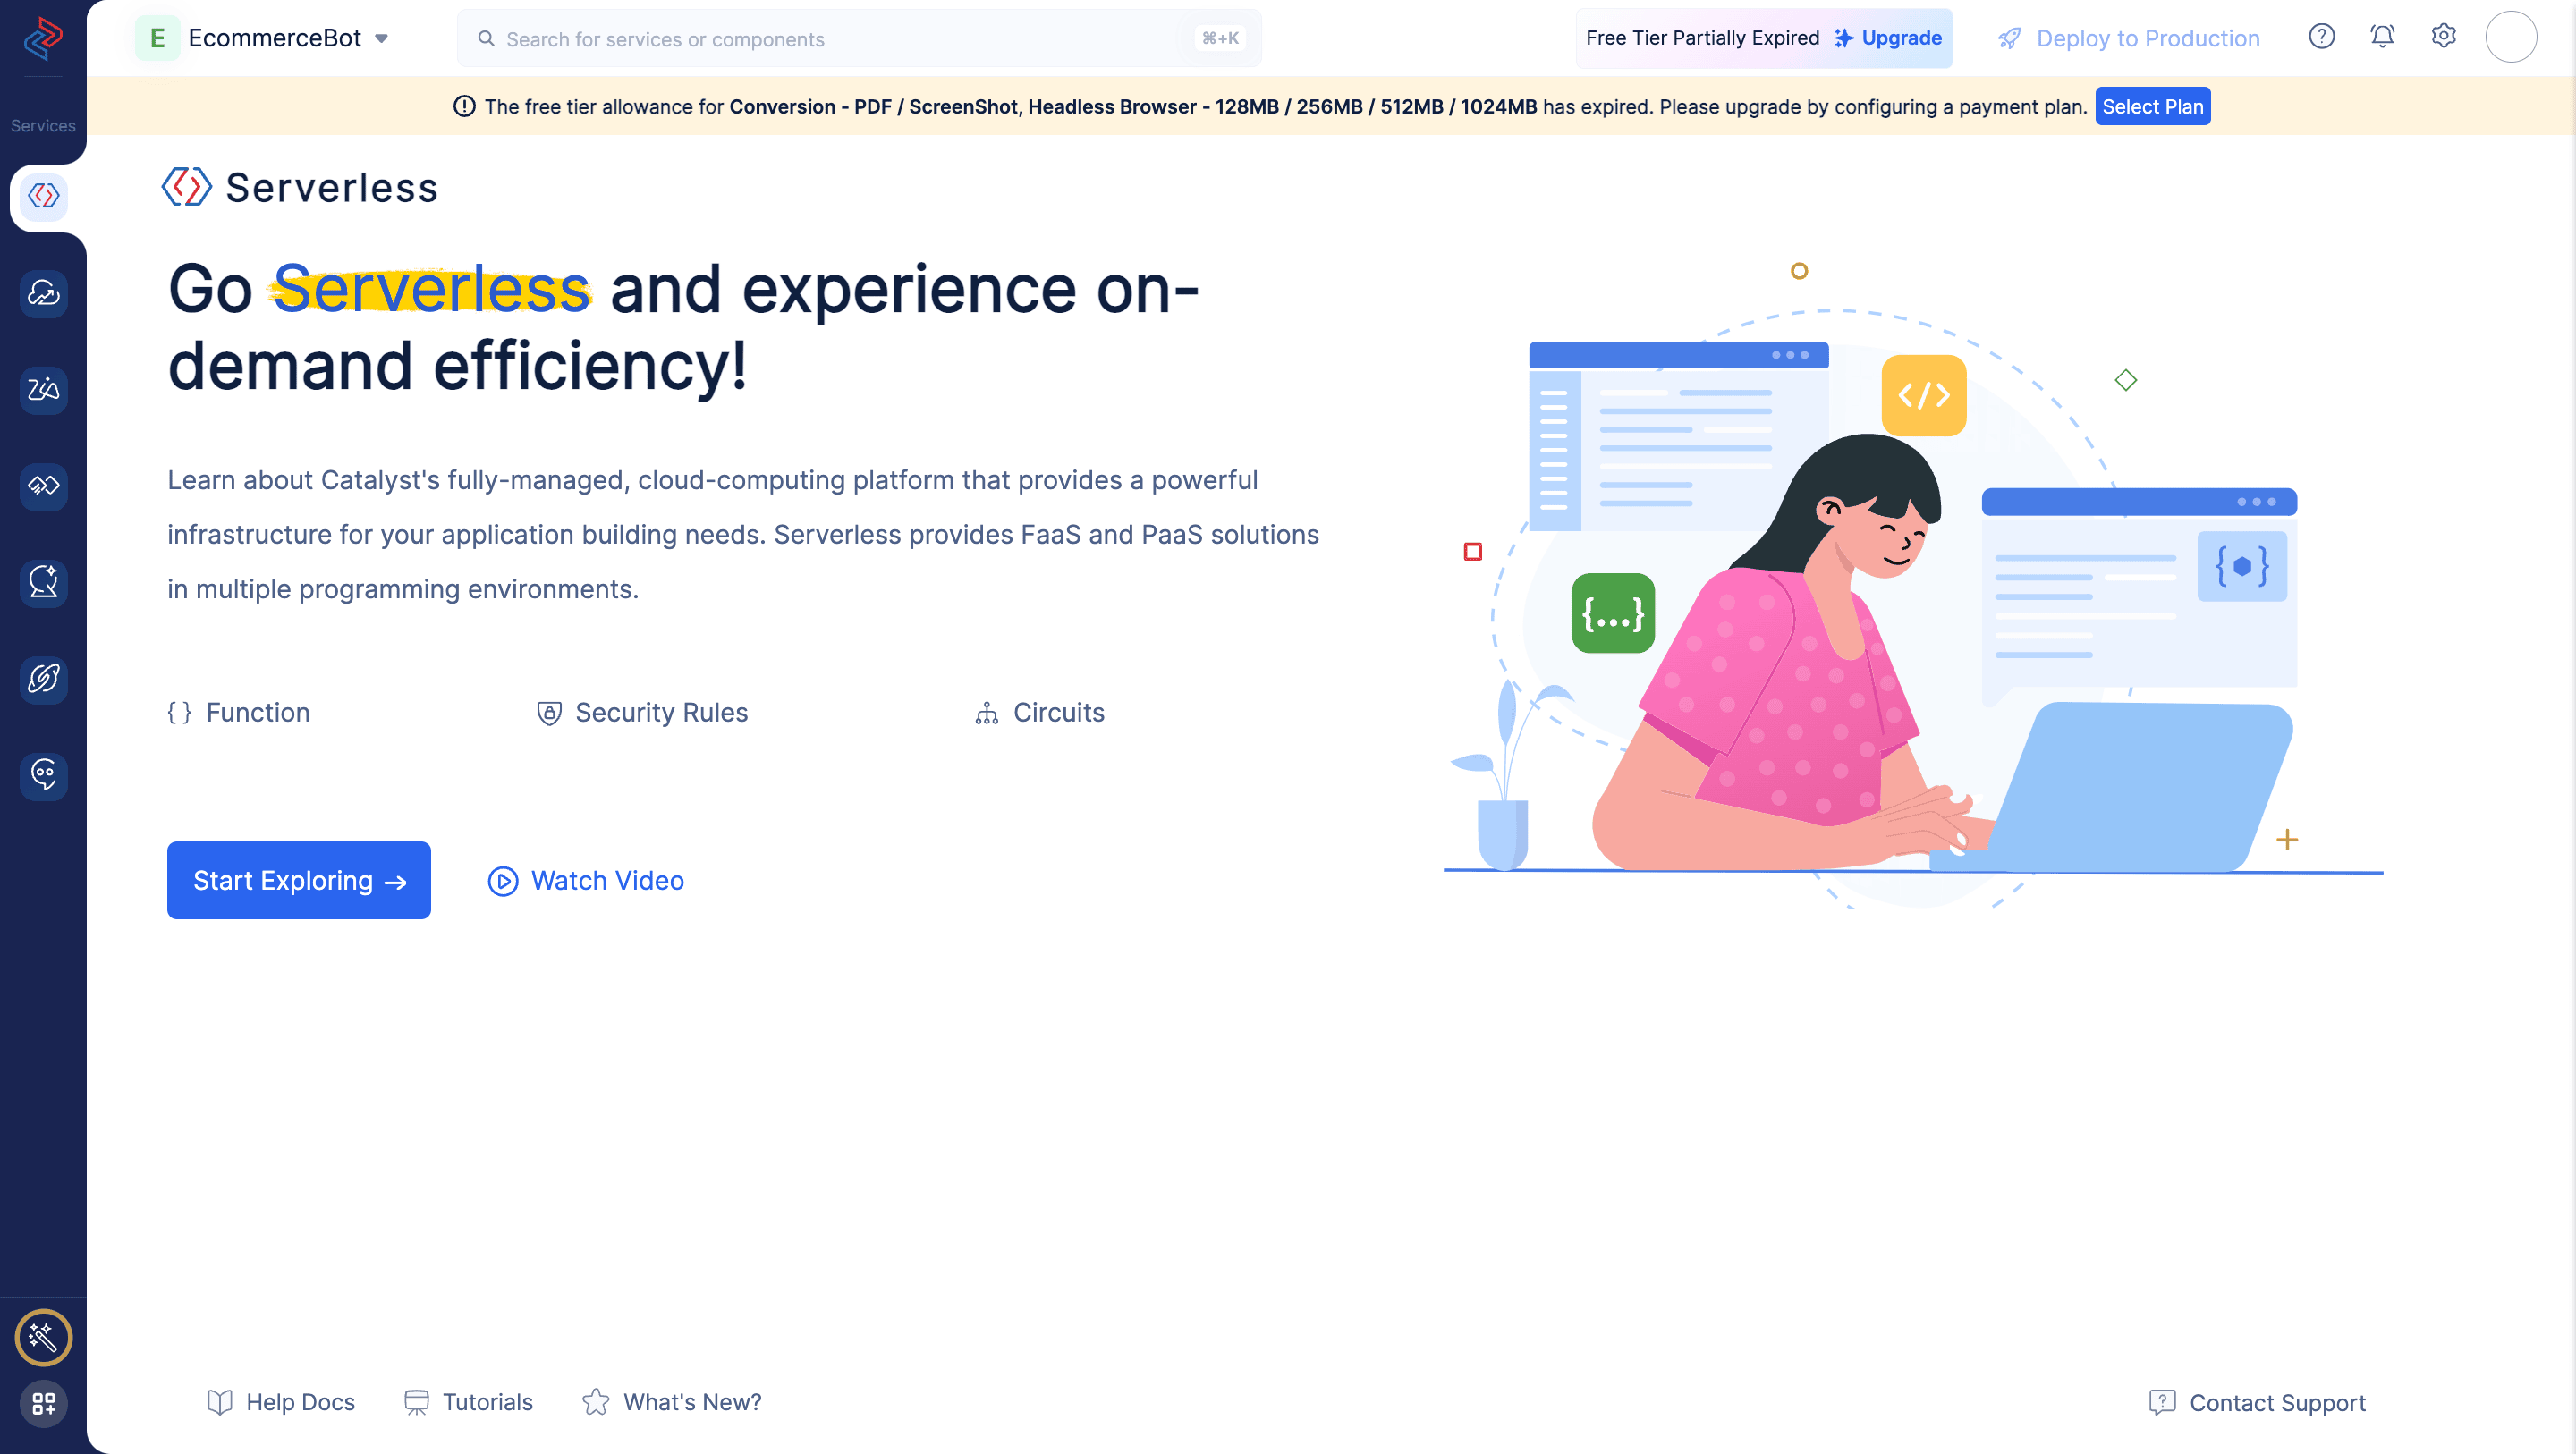Click the cloud/functions sidebar icon
The image size is (2576, 1454).
(42, 290)
